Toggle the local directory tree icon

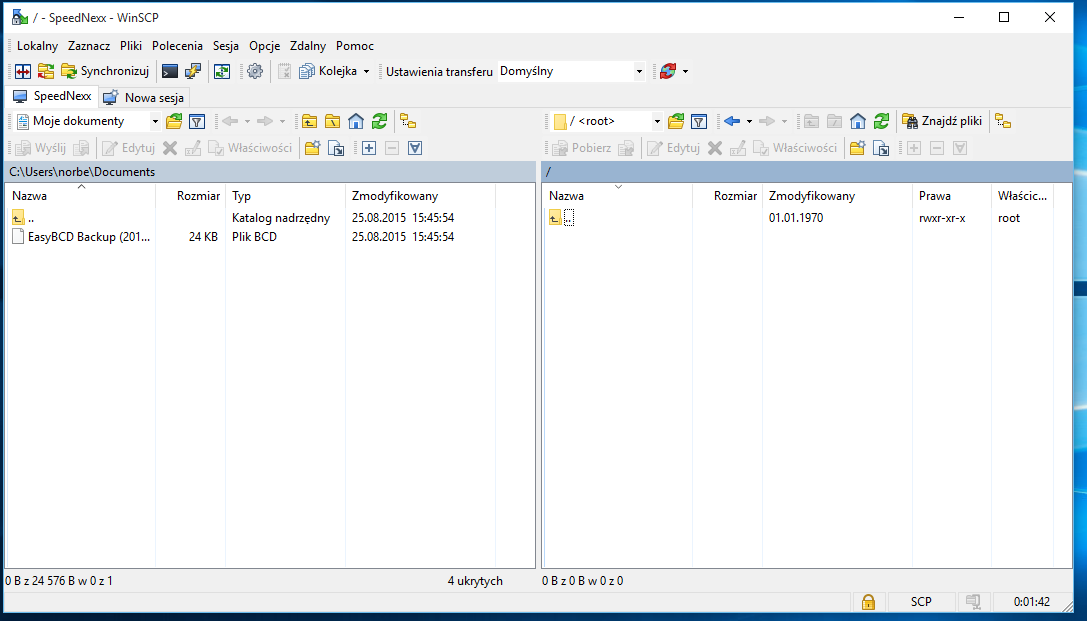tap(408, 121)
